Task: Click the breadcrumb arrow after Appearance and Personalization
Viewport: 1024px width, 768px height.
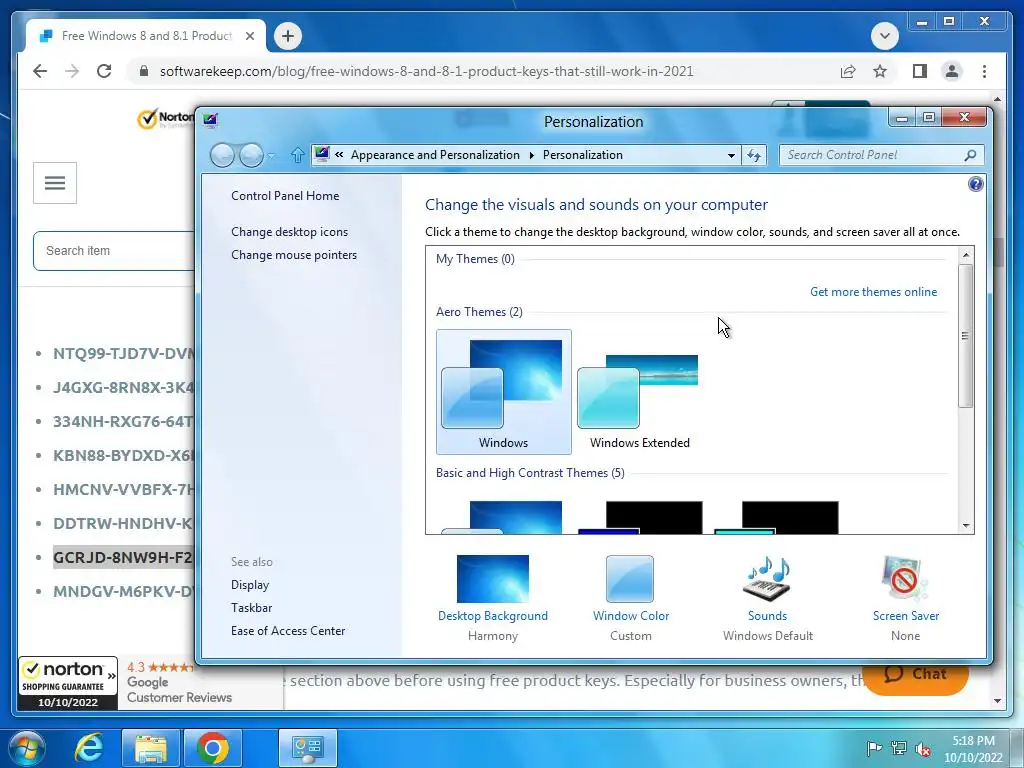Action: point(531,155)
